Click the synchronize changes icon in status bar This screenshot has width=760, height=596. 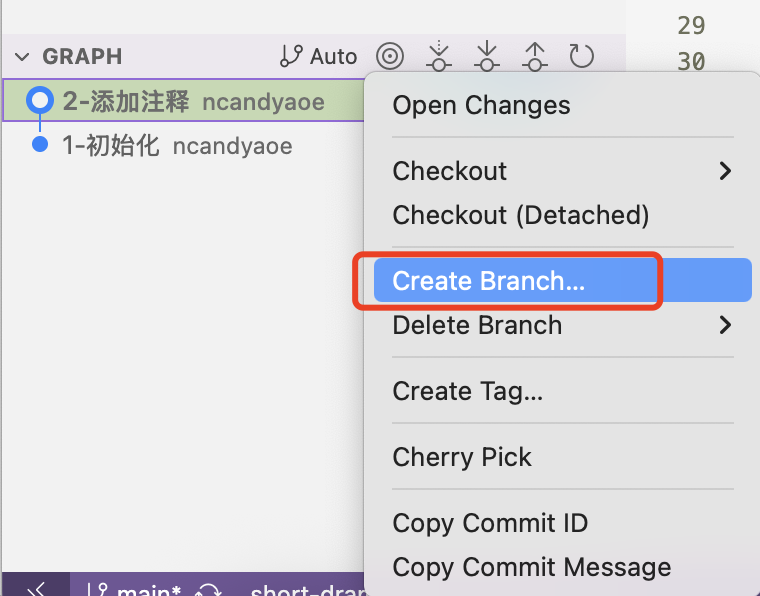pyautogui.click(x=208, y=590)
